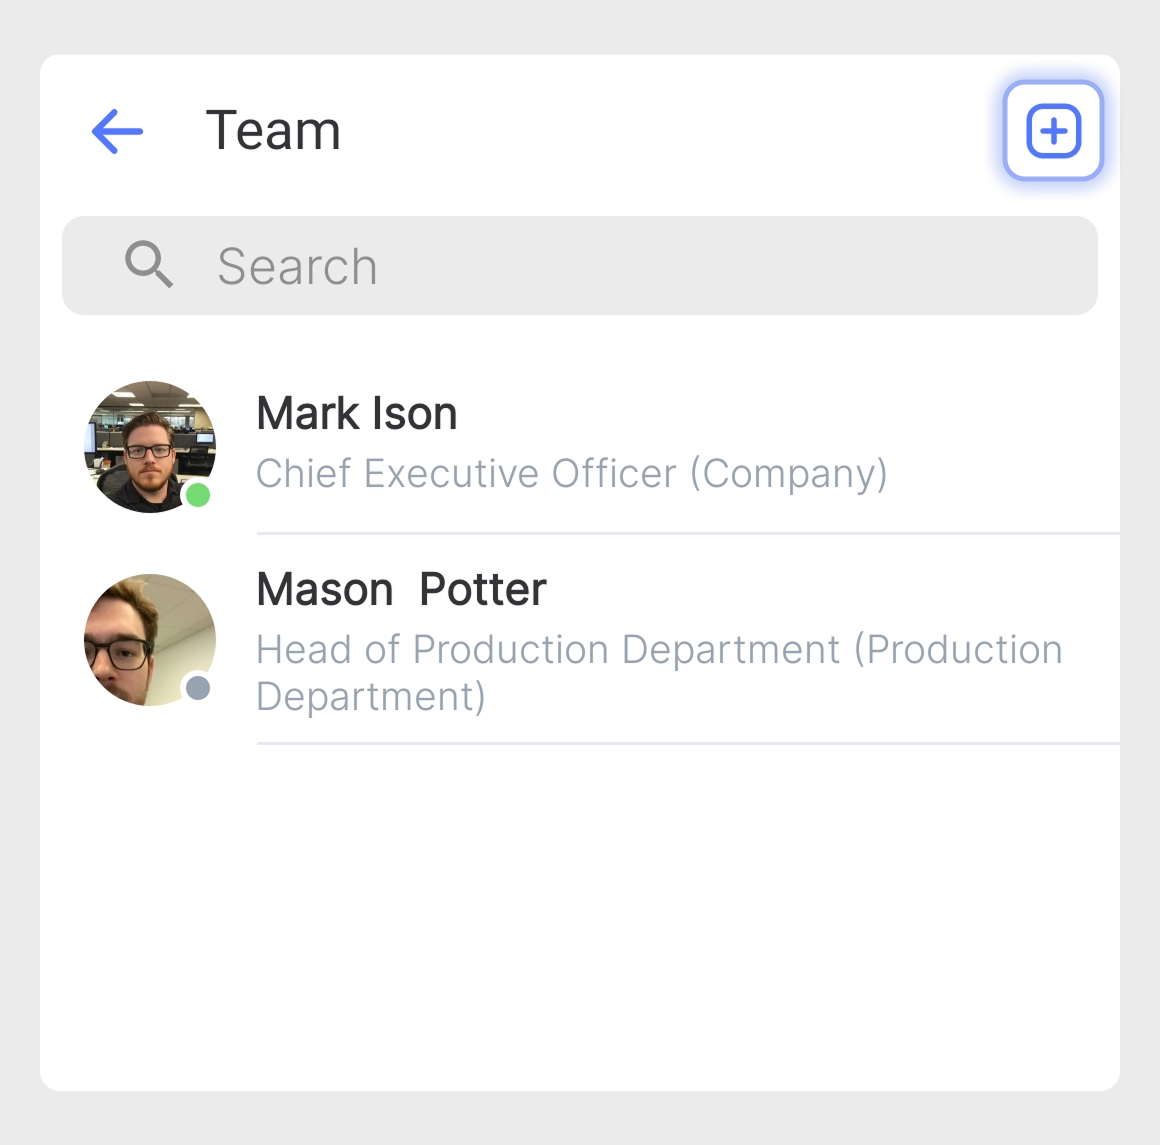Click Mark Ison's green online status dot
The image size is (1160, 1145).
198,494
